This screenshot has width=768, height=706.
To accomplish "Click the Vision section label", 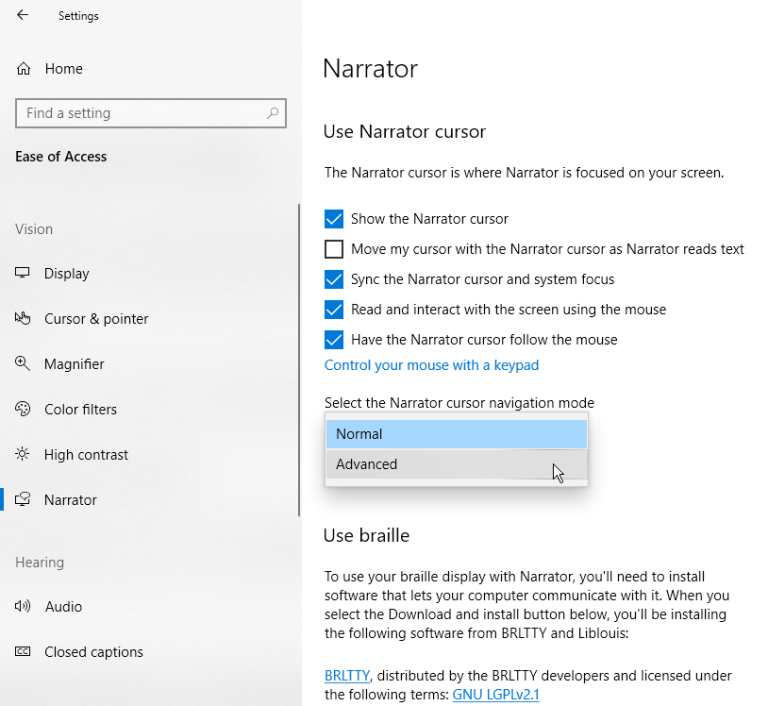I will point(34,229).
